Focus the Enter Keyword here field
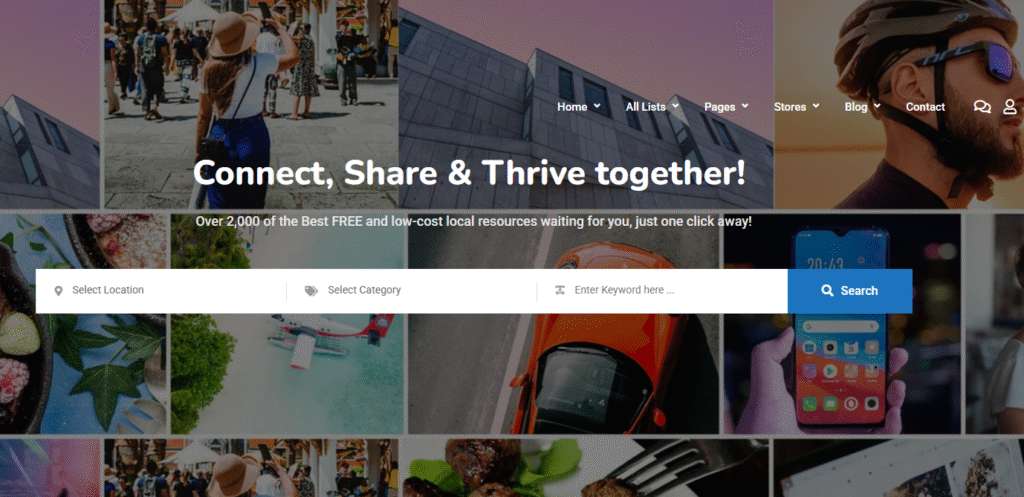The width and height of the screenshot is (1024, 497). (662, 291)
